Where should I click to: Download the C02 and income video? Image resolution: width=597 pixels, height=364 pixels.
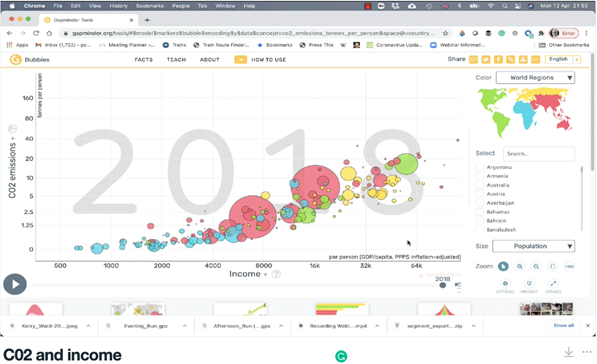click(x=569, y=352)
